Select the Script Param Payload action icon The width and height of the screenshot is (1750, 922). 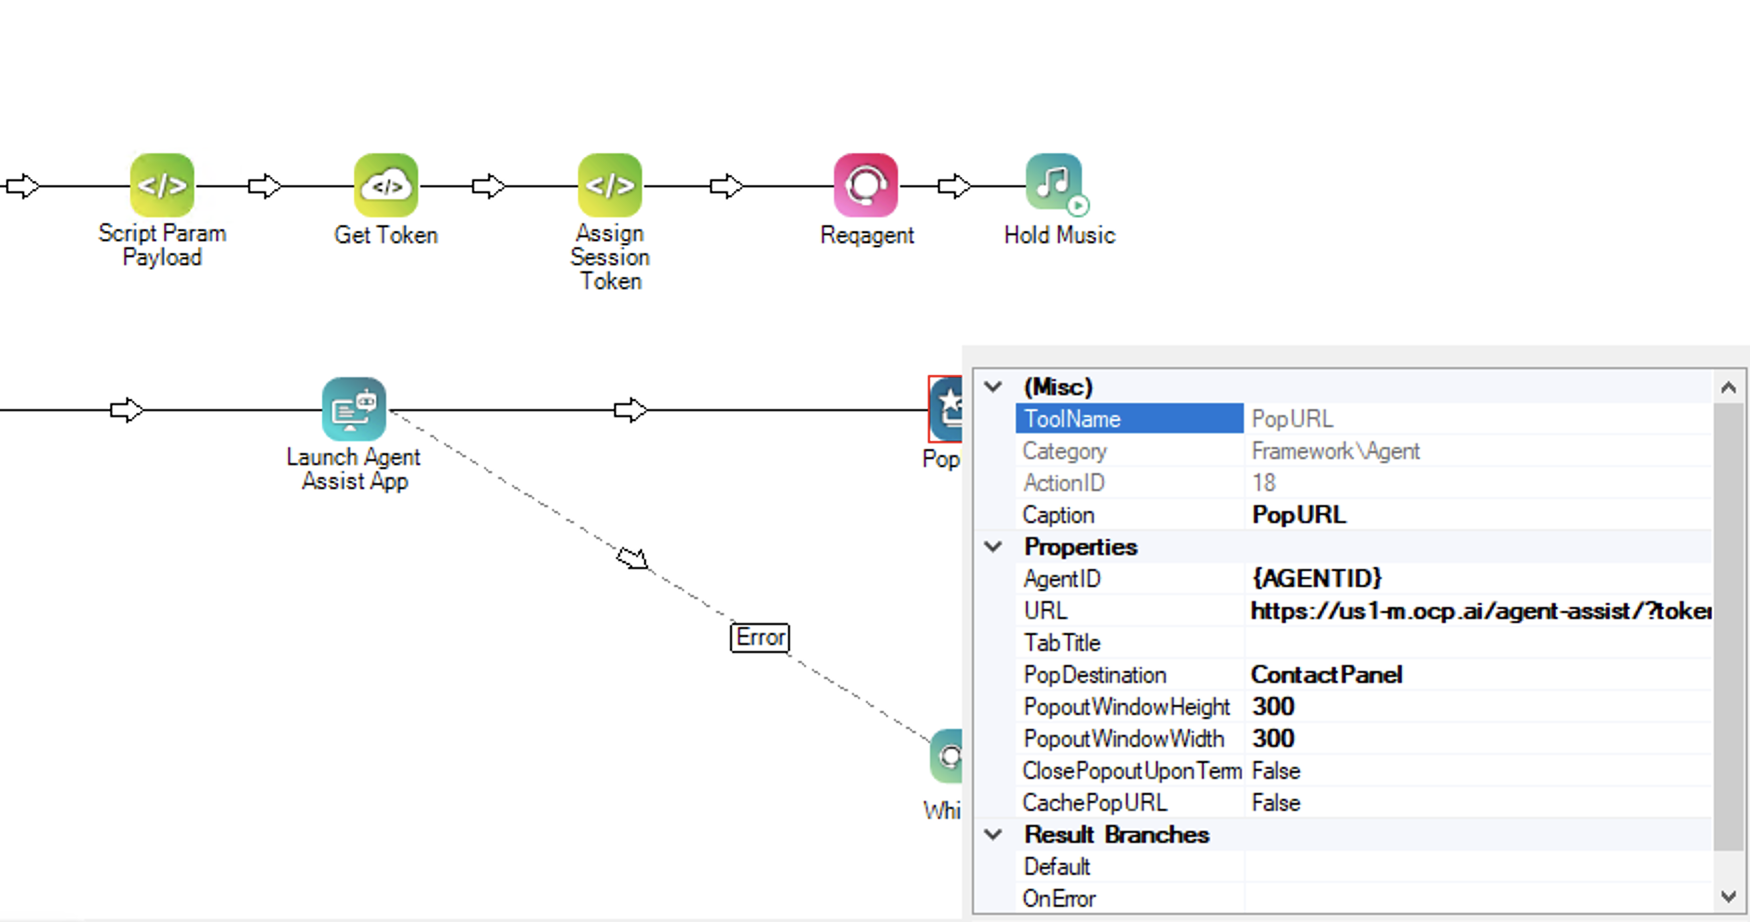coord(162,185)
